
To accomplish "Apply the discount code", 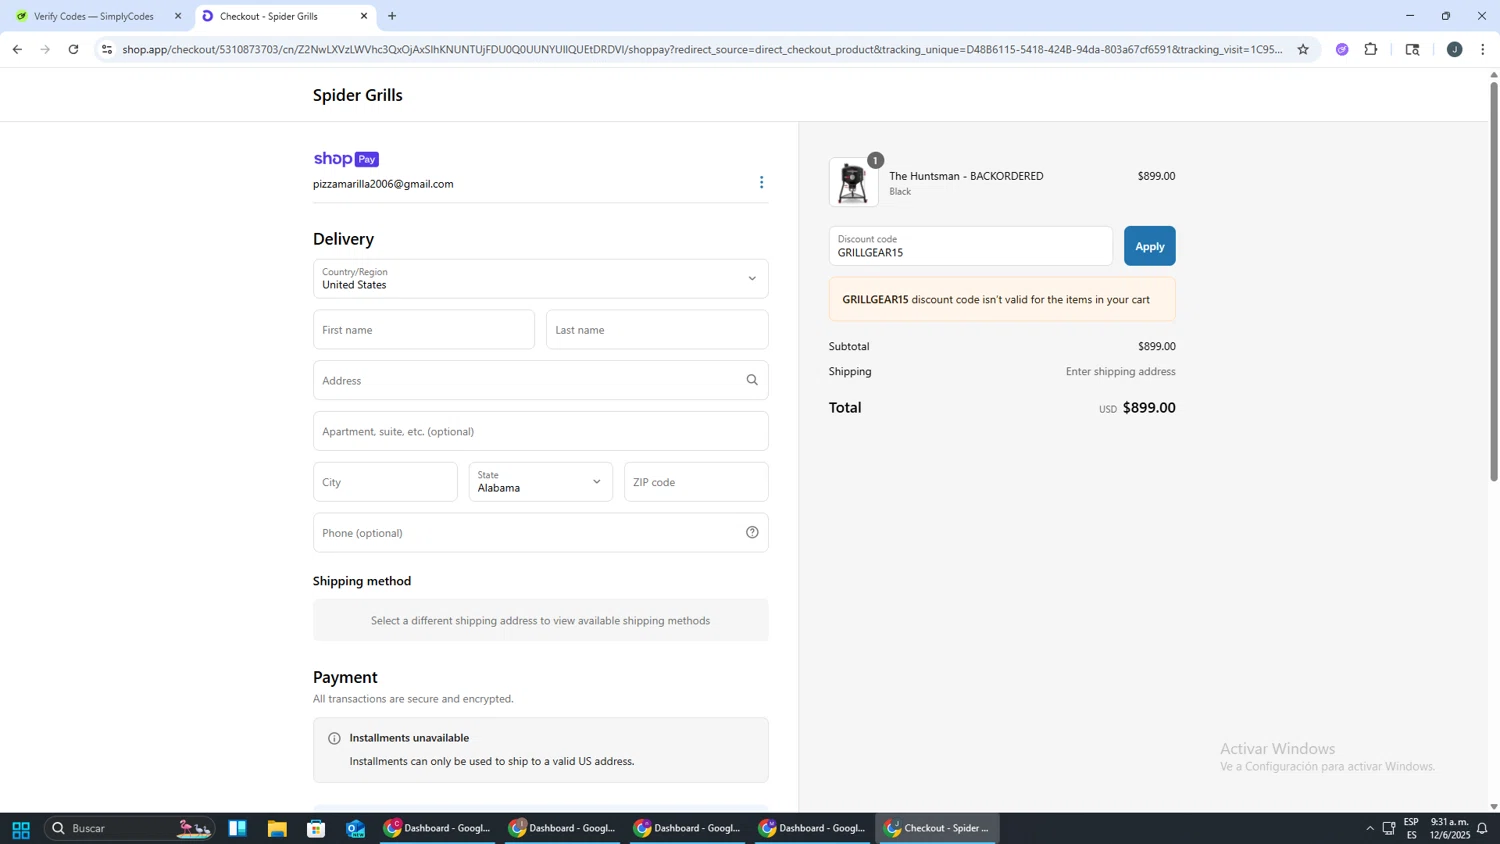I will coord(1149,246).
